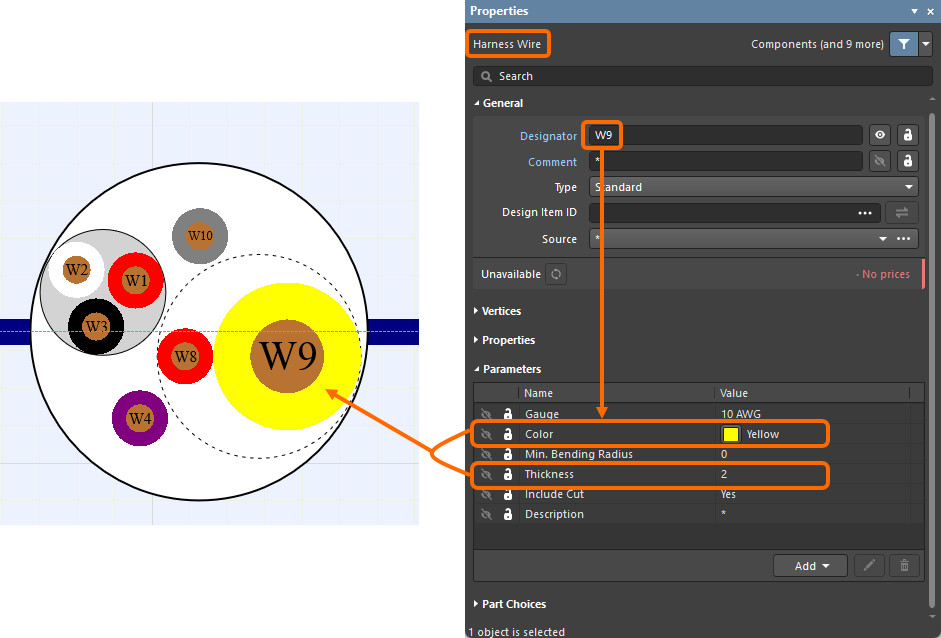Toggle visibility of the Color parameter

(x=487, y=434)
